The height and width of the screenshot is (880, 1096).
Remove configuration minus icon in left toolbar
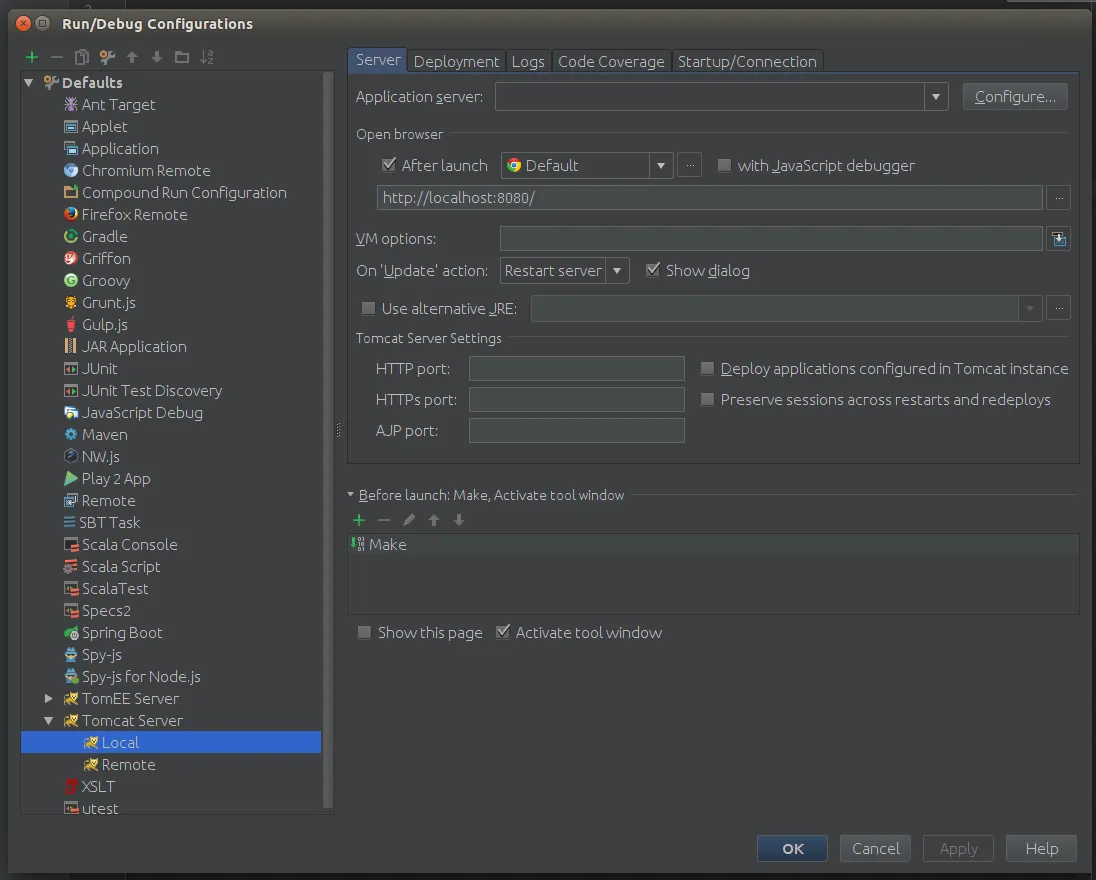pos(57,57)
